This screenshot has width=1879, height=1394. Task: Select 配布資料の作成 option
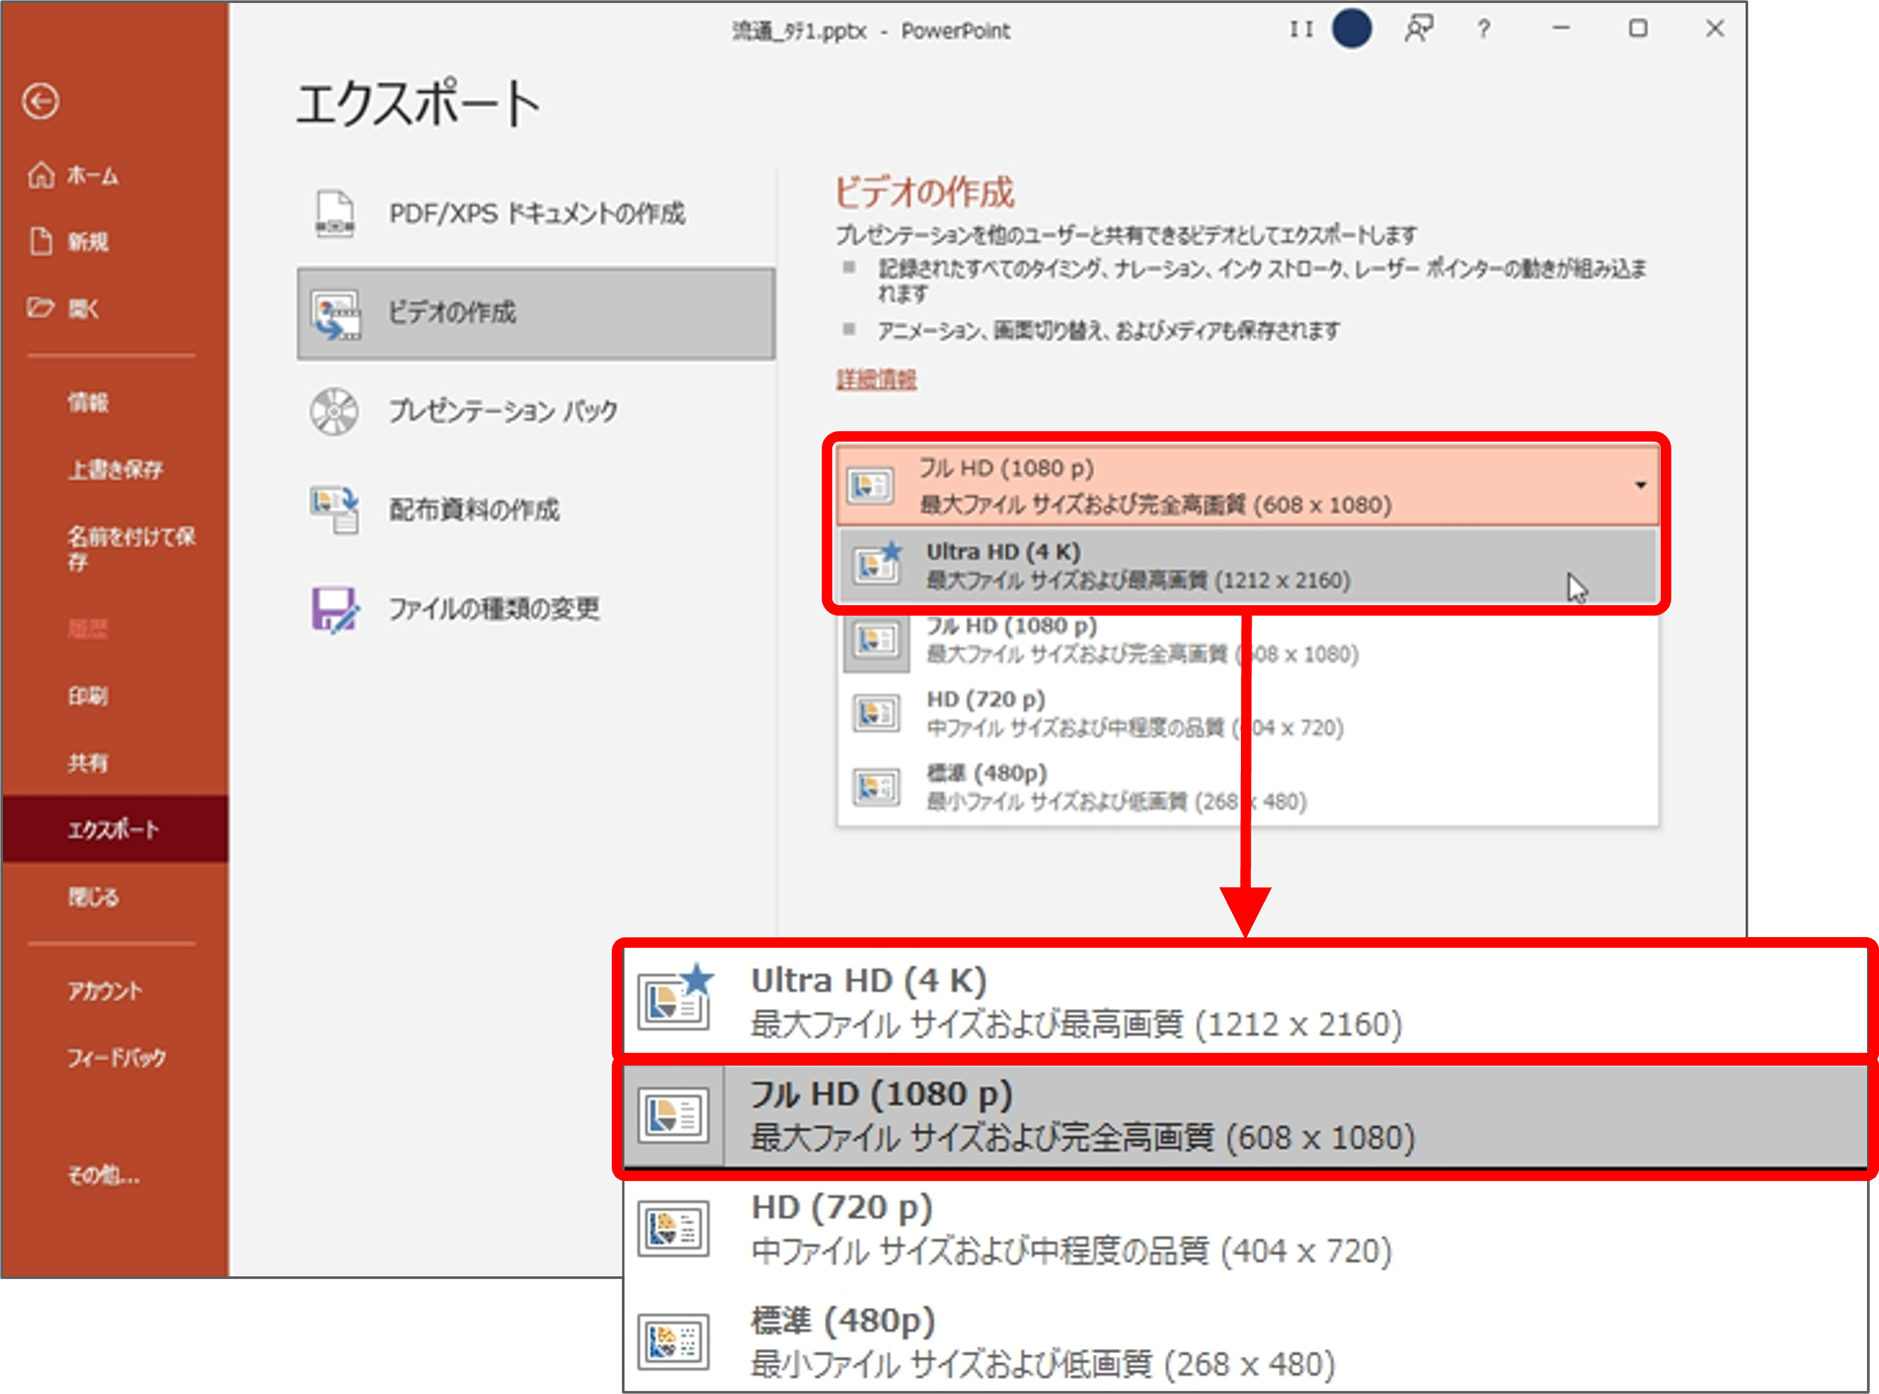(535, 509)
